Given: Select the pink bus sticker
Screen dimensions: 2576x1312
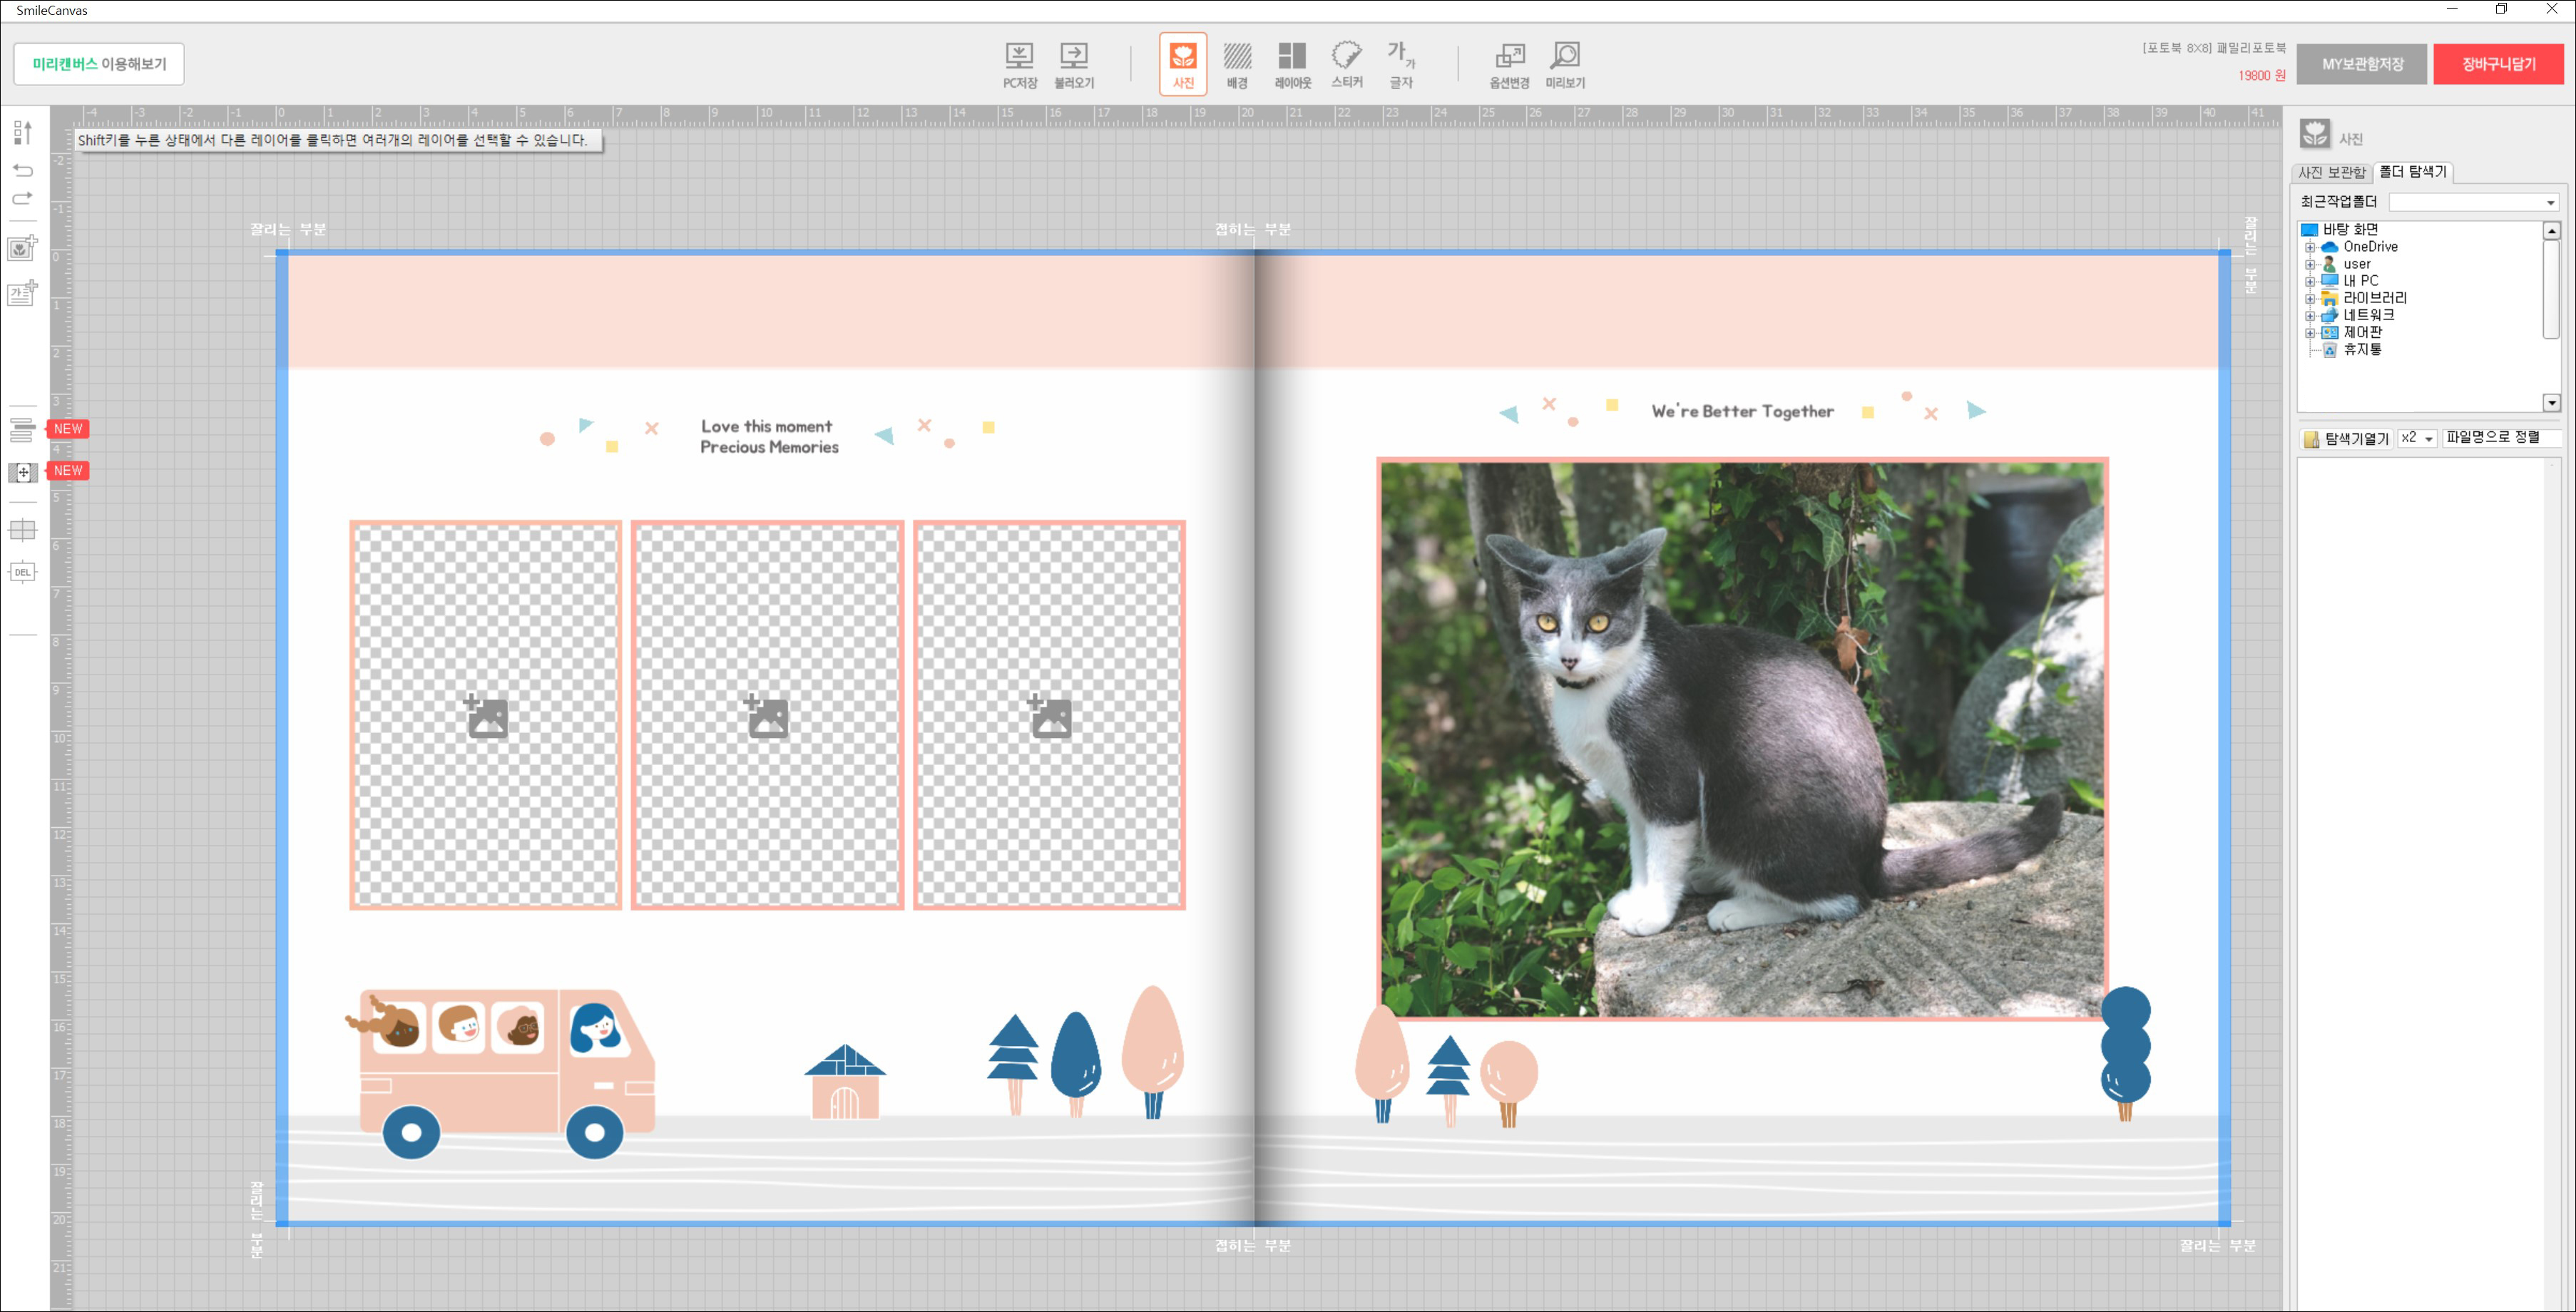Looking at the screenshot, I should [x=500, y=1074].
